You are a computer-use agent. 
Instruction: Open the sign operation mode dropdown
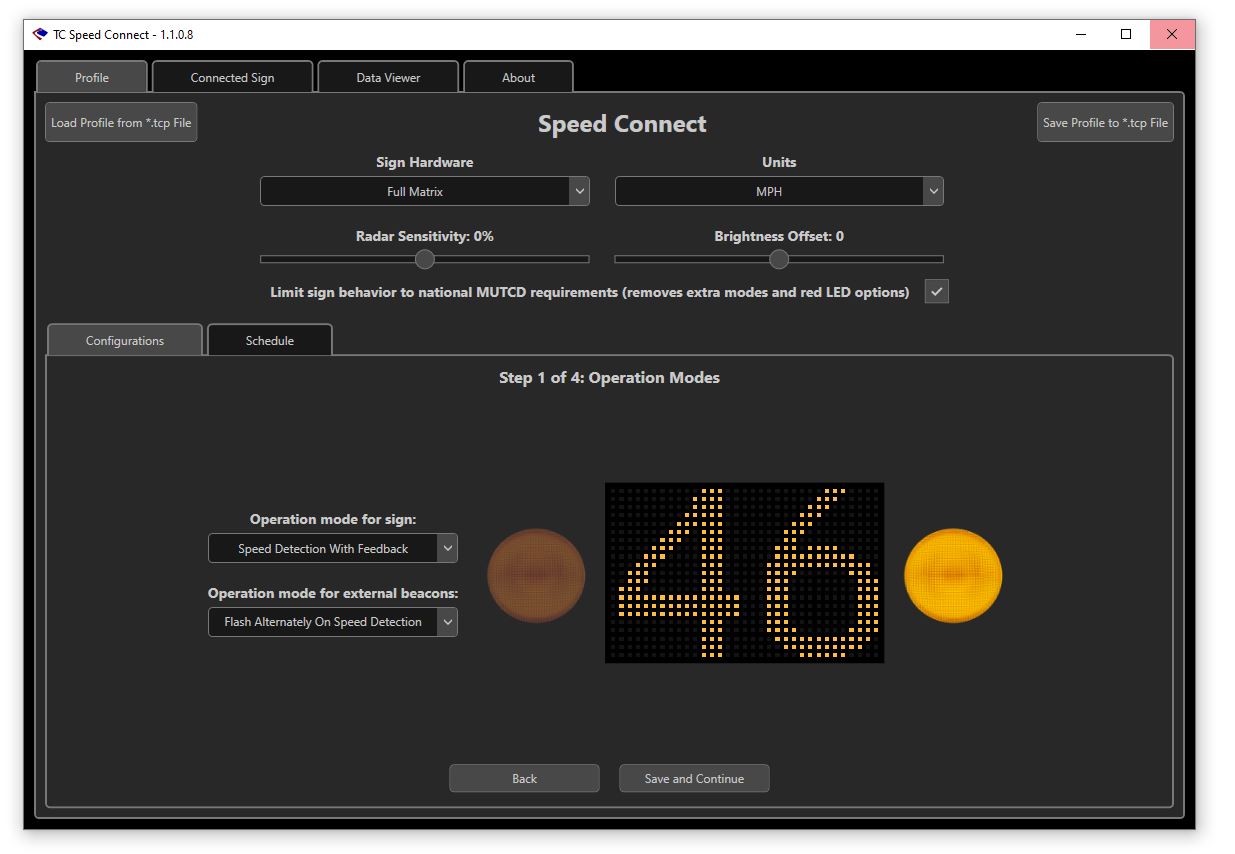coord(332,549)
